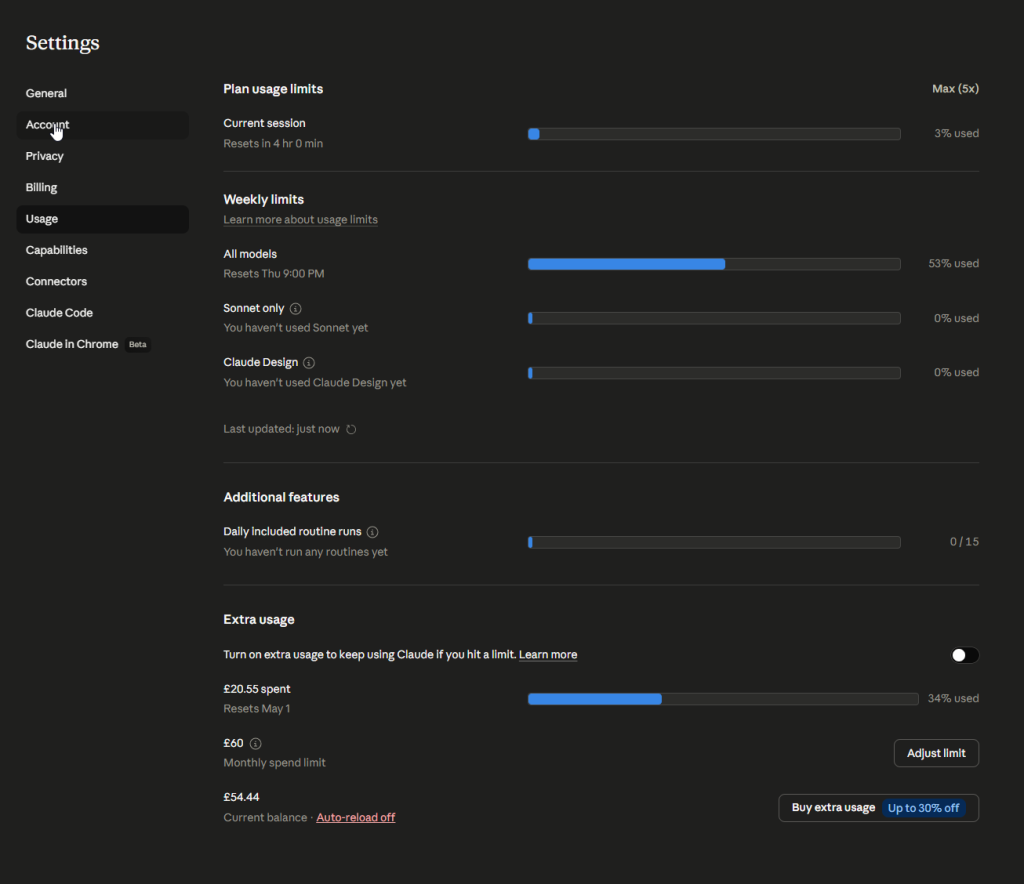
Task: Open the info icon next to £60
Action: [x=255, y=743]
